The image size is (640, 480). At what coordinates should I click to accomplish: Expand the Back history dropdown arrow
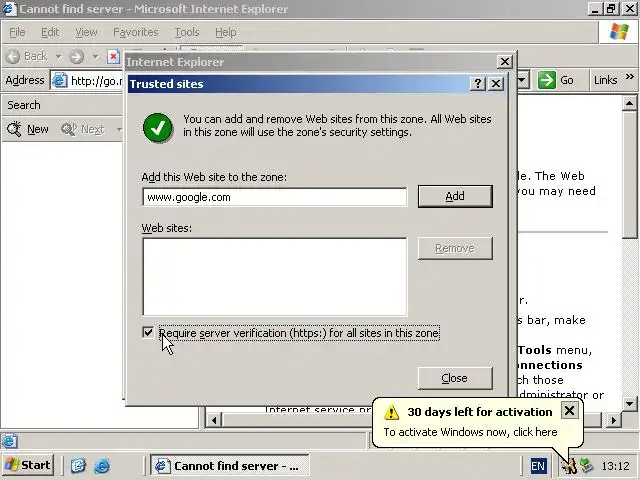[x=58, y=57]
